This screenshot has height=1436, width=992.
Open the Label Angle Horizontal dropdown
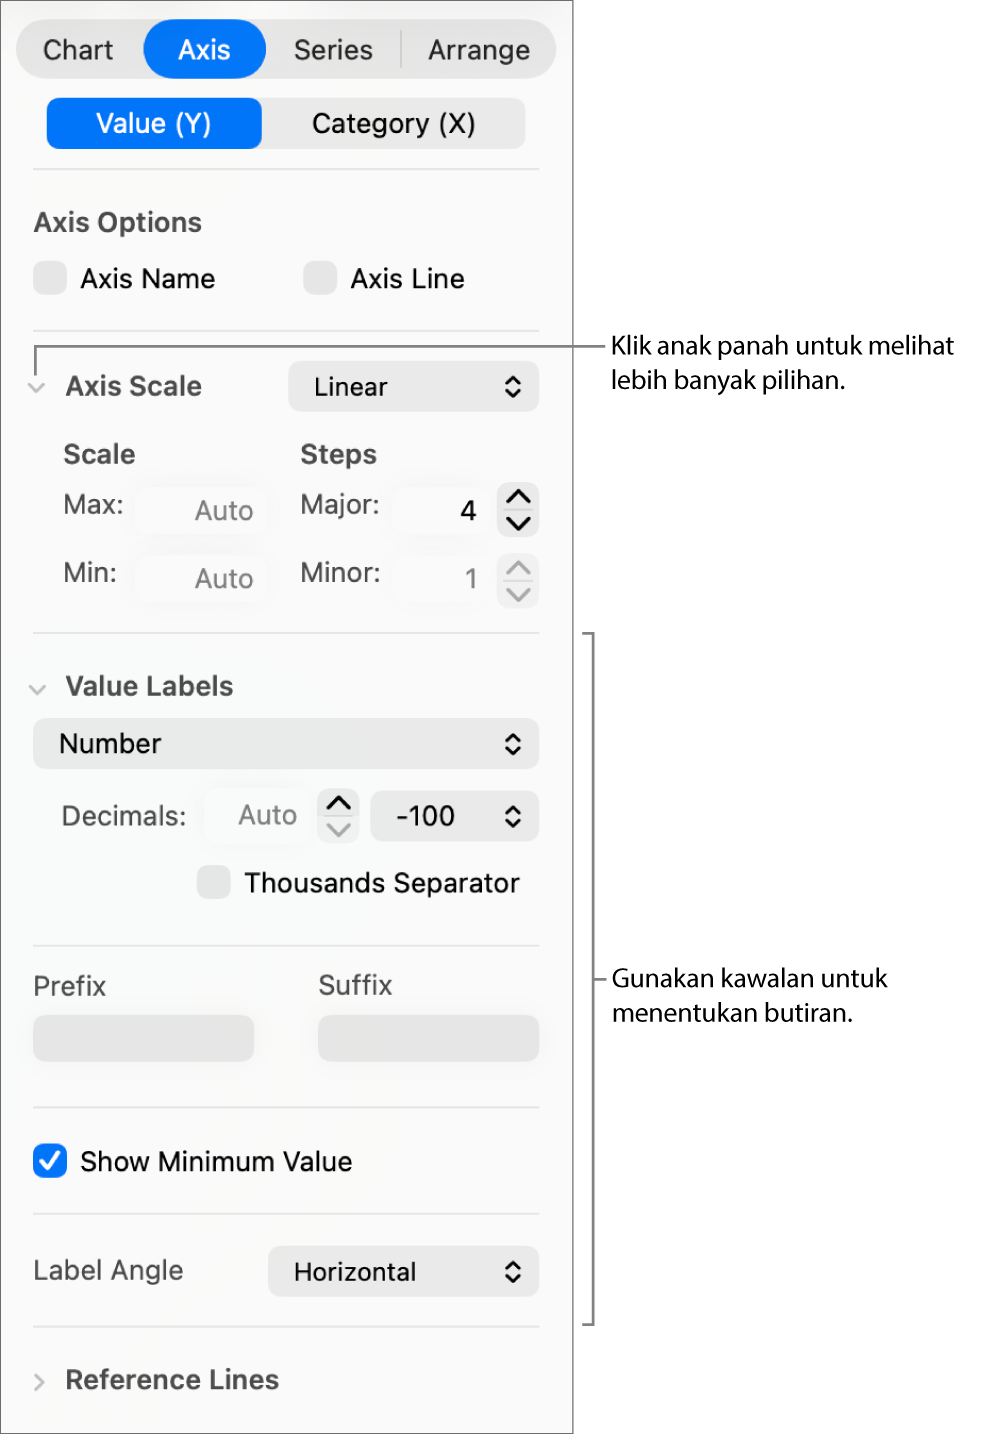[x=403, y=1272]
